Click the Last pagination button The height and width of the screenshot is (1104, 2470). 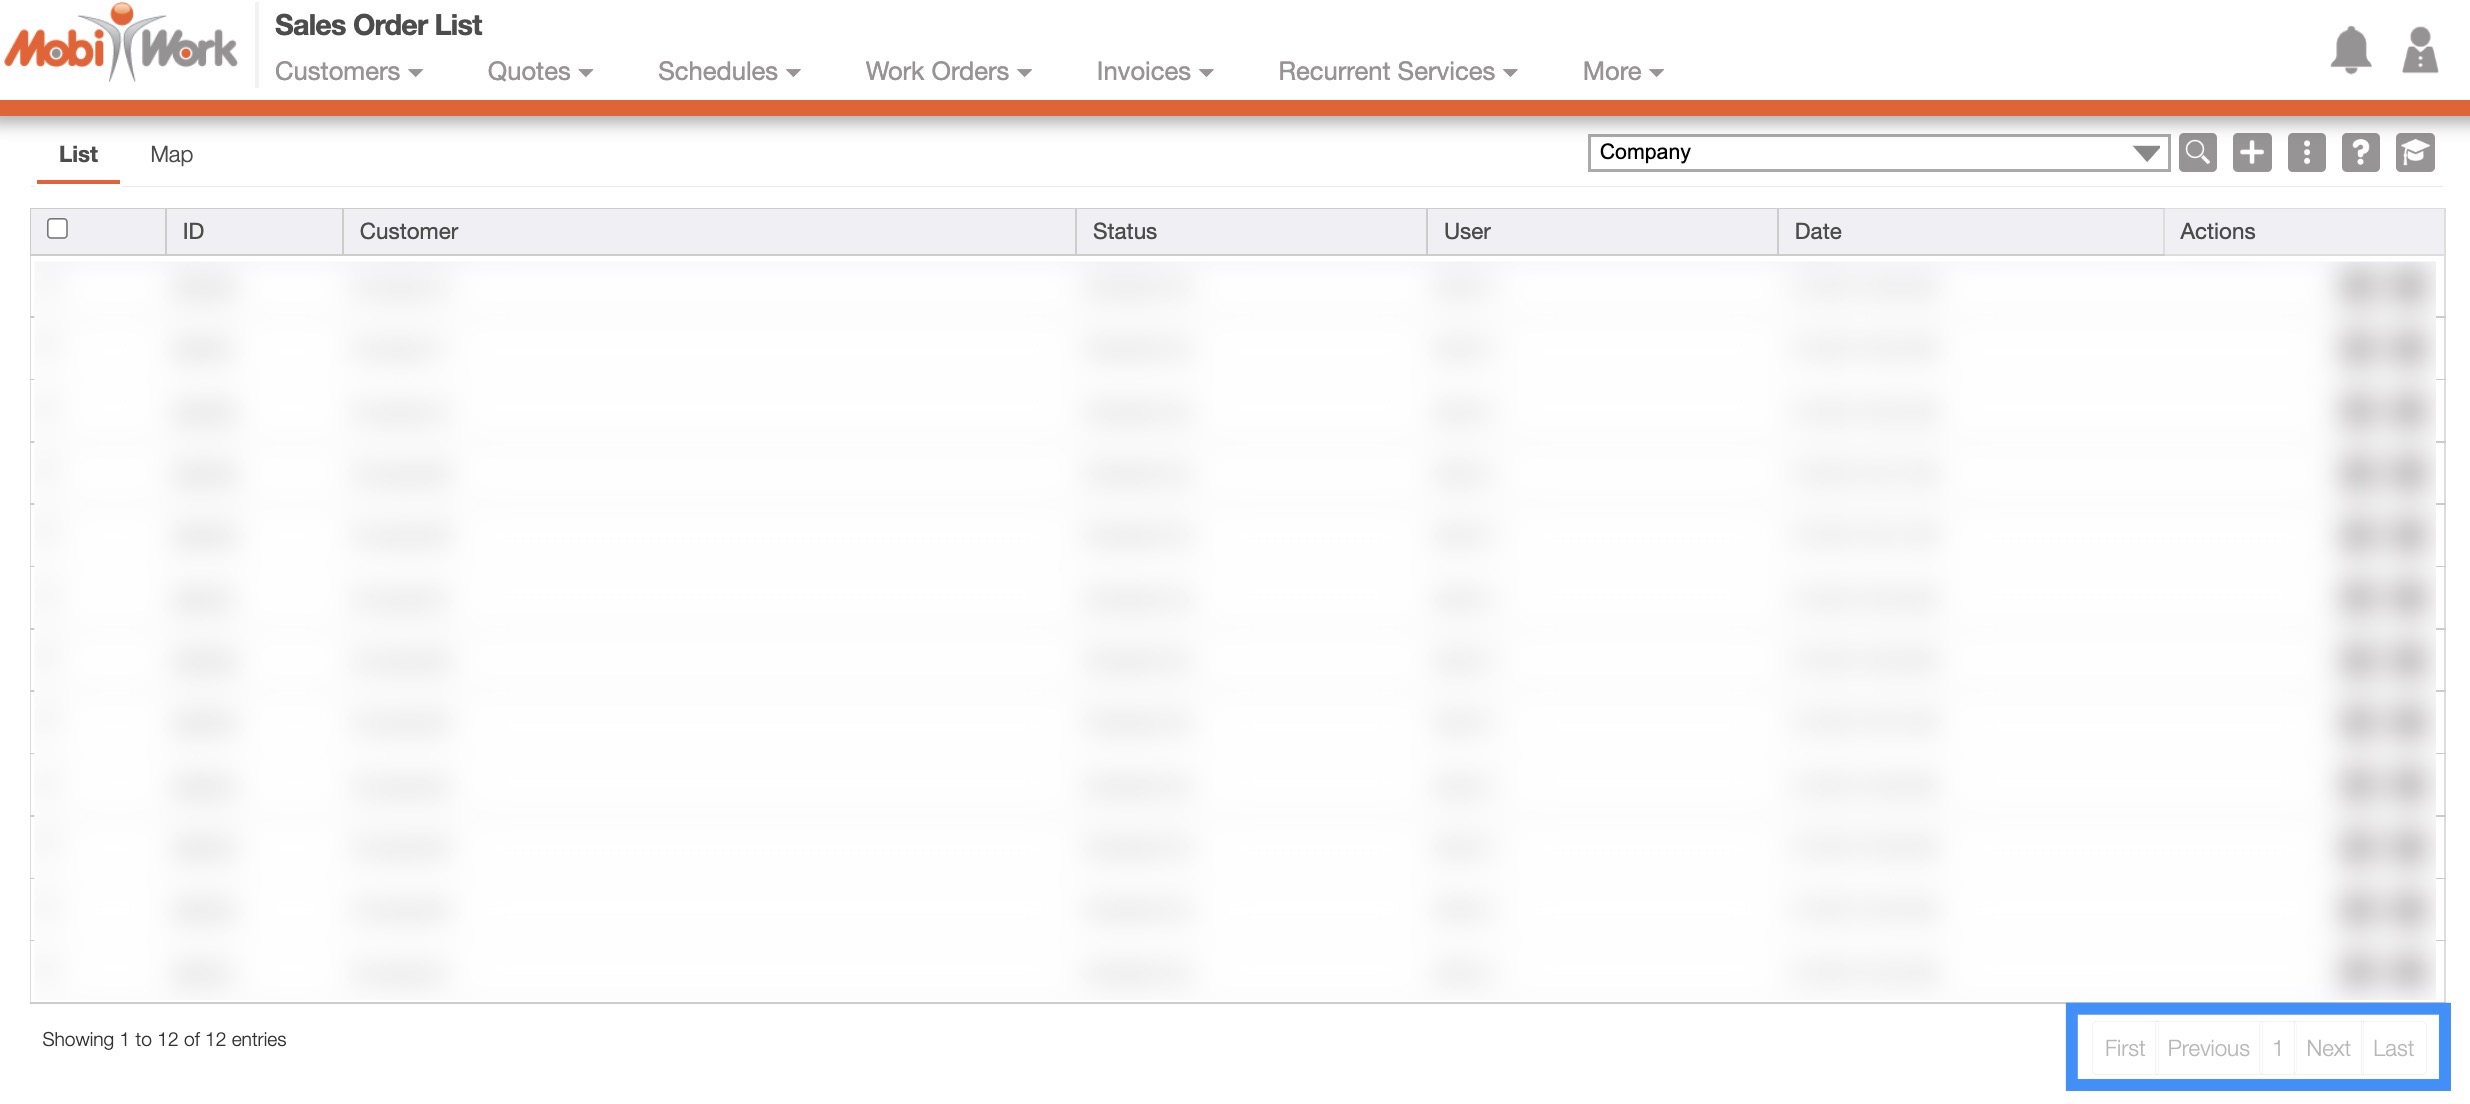[x=2392, y=1048]
